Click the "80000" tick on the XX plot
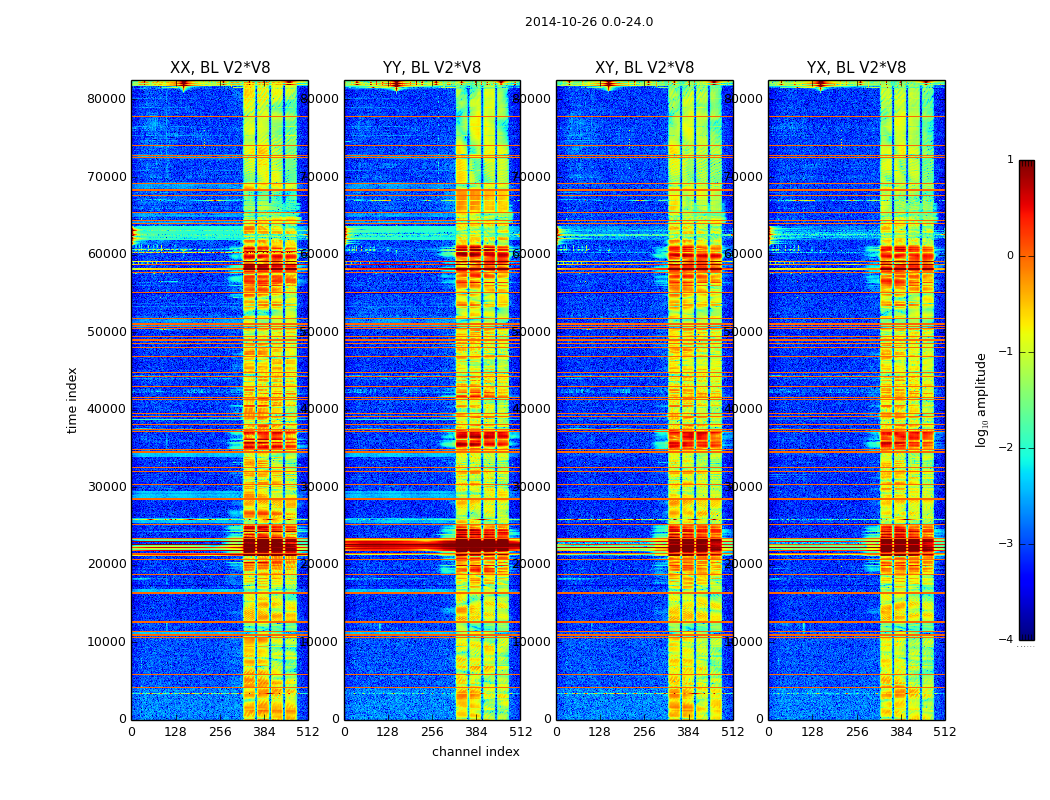This screenshot has height=800, width=1050. [x=106, y=98]
